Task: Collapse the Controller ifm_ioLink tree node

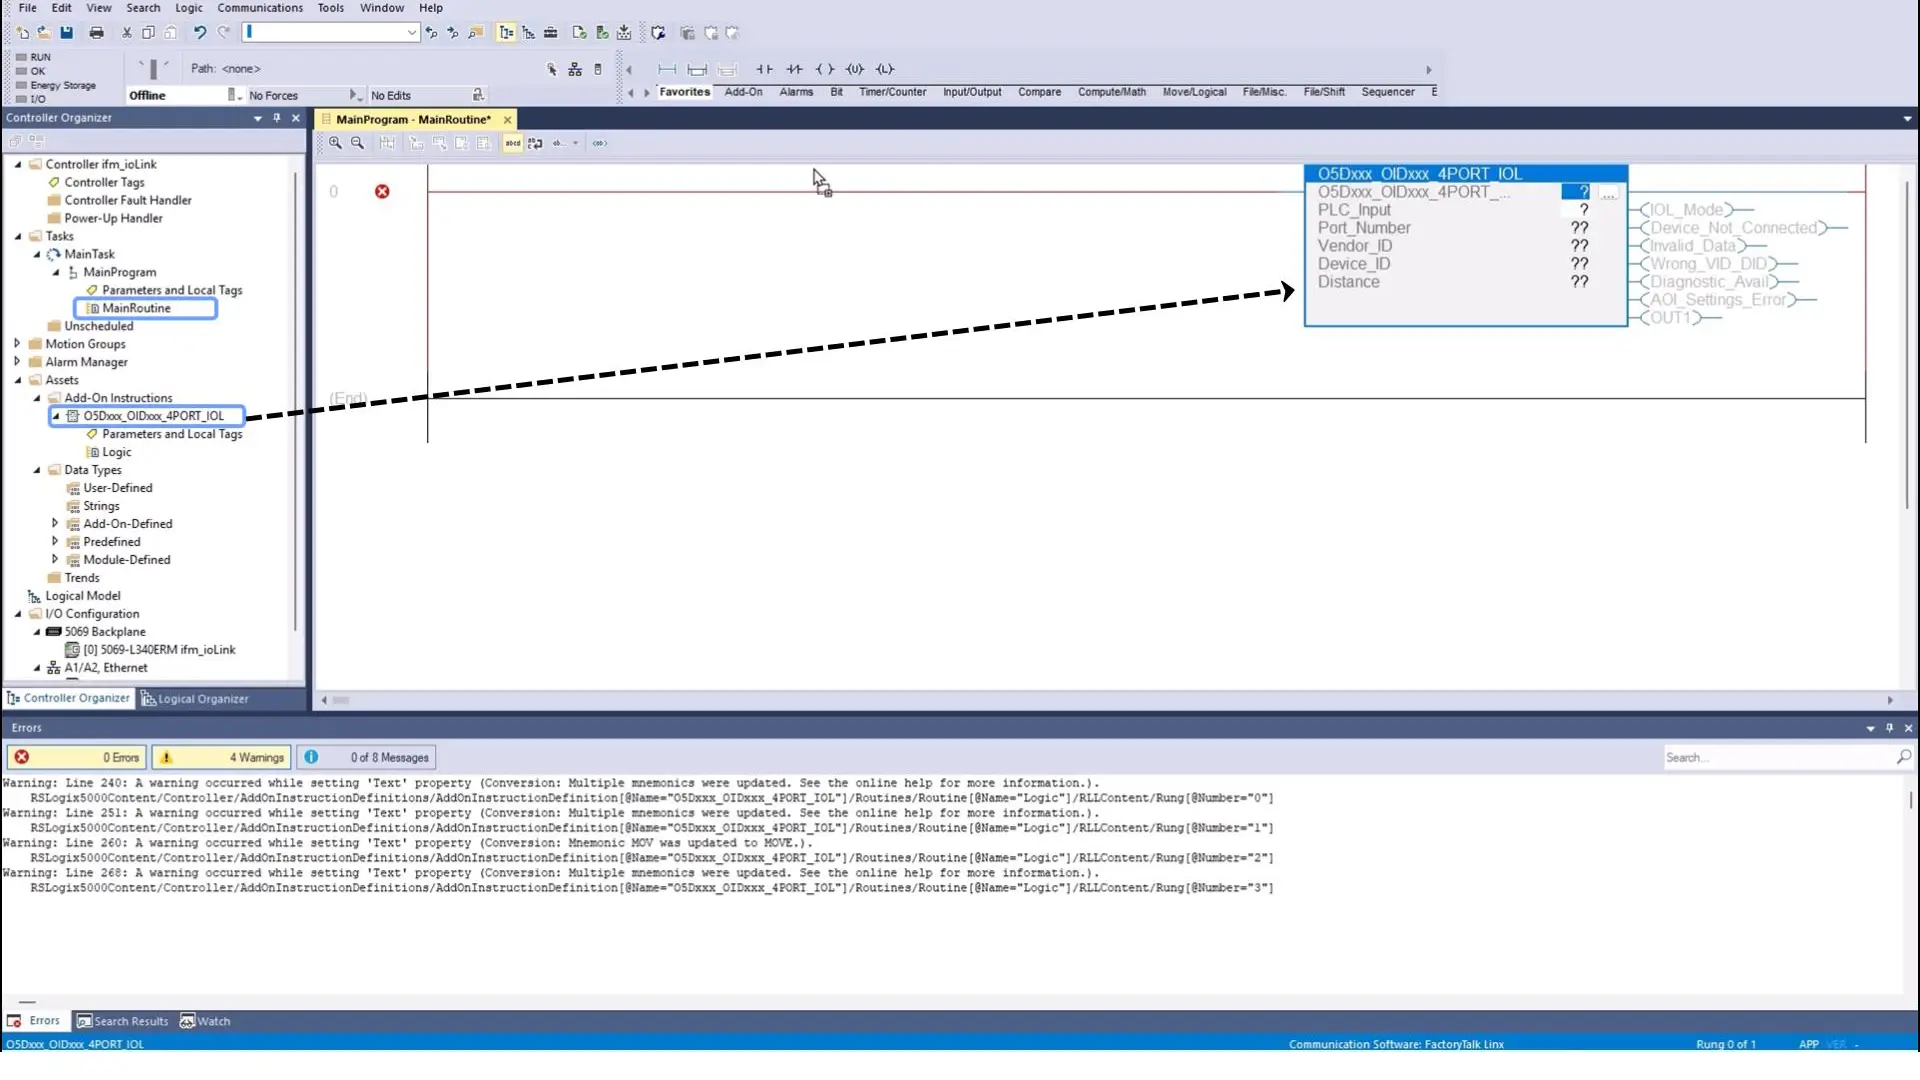Action: point(17,164)
